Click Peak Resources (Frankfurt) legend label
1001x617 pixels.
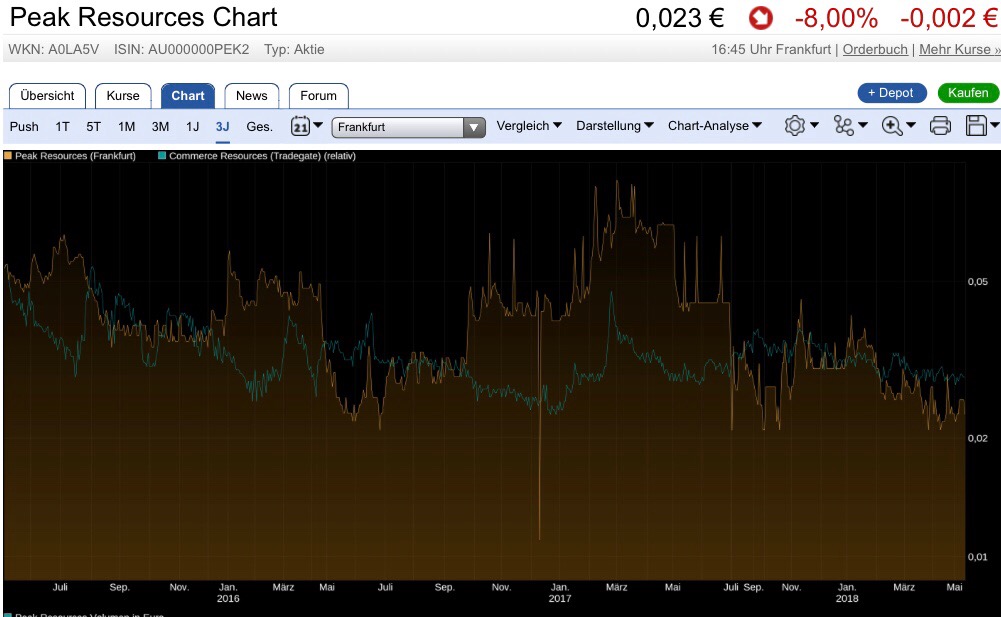(x=75, y=155)
